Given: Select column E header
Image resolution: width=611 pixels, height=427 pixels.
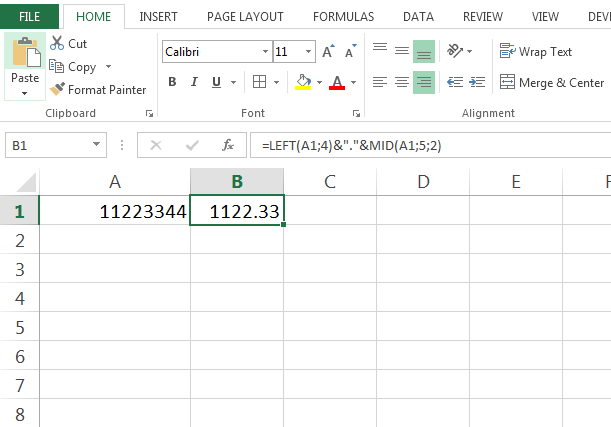Looking at the screenshot, I should pos(516,182).
